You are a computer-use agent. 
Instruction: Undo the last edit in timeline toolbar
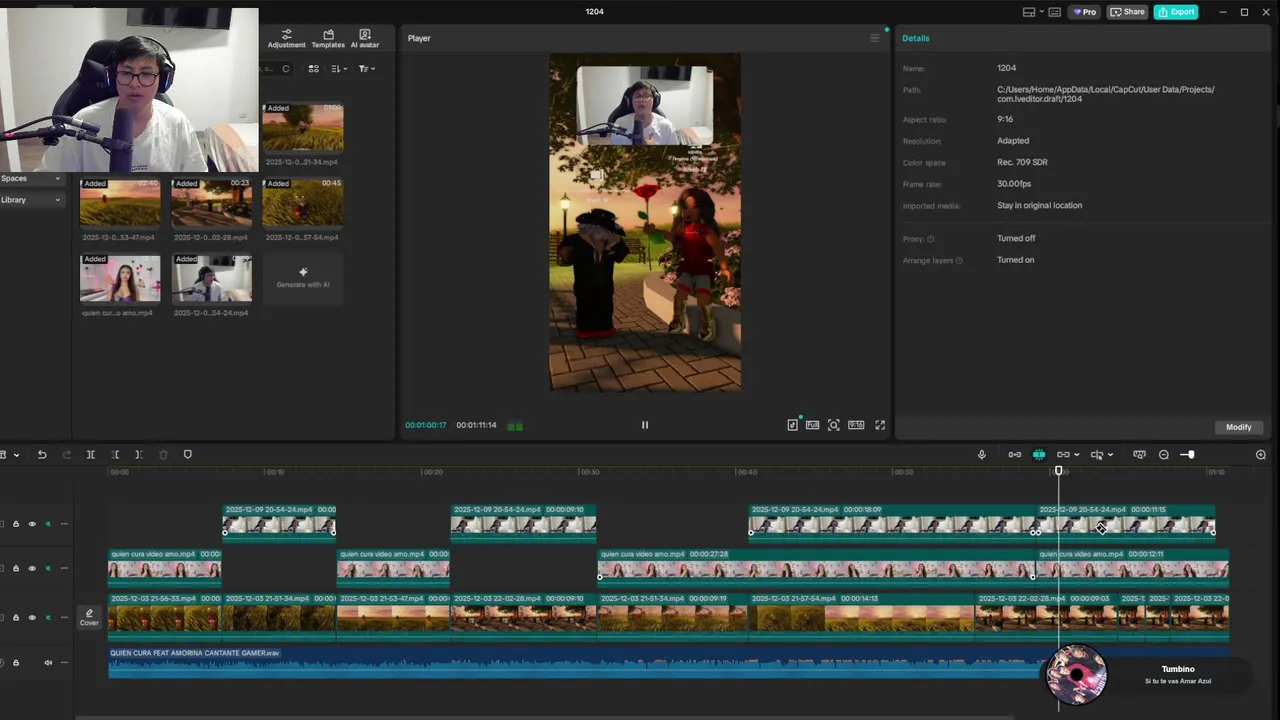(42, 455)
